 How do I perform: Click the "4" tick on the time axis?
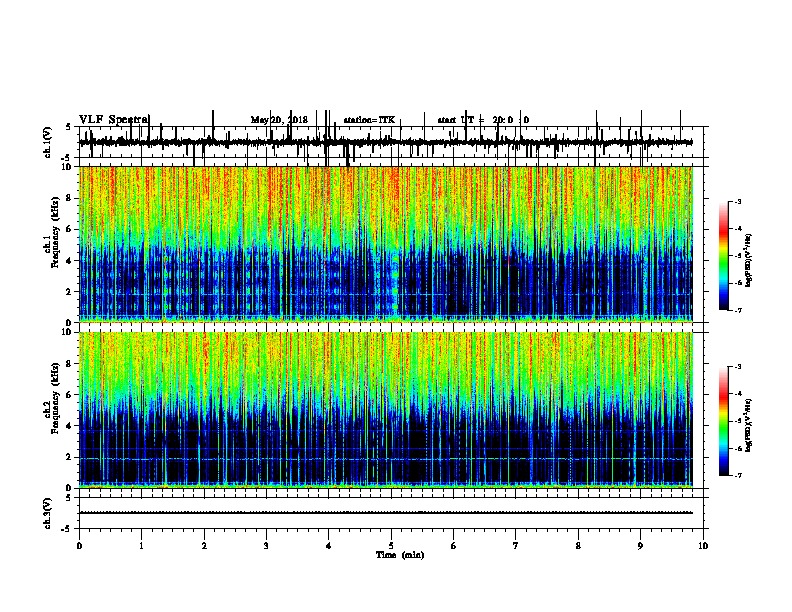(329, 546)
